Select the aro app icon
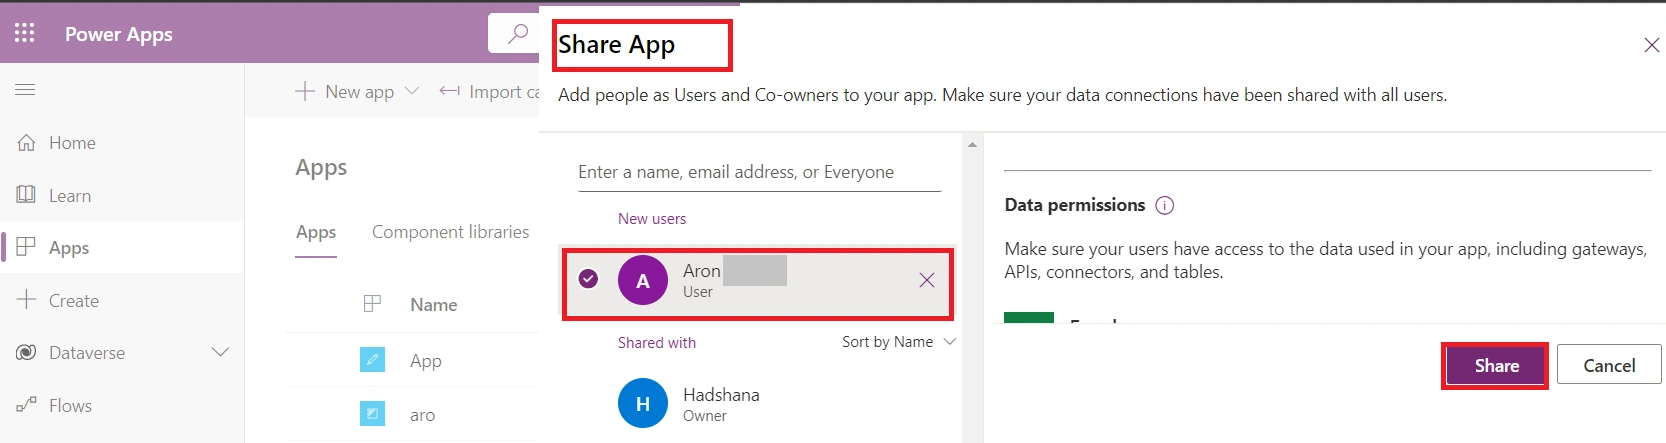 point(372,412)
